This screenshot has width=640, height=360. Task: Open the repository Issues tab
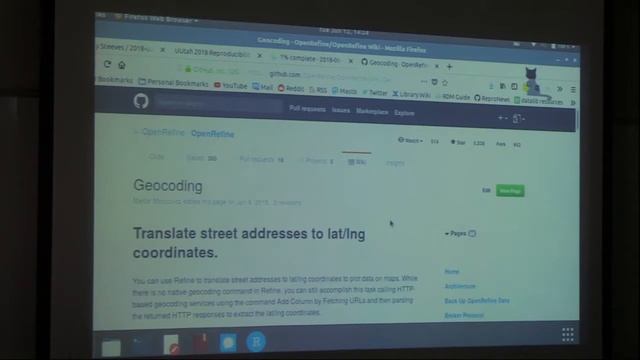[201, 158]
